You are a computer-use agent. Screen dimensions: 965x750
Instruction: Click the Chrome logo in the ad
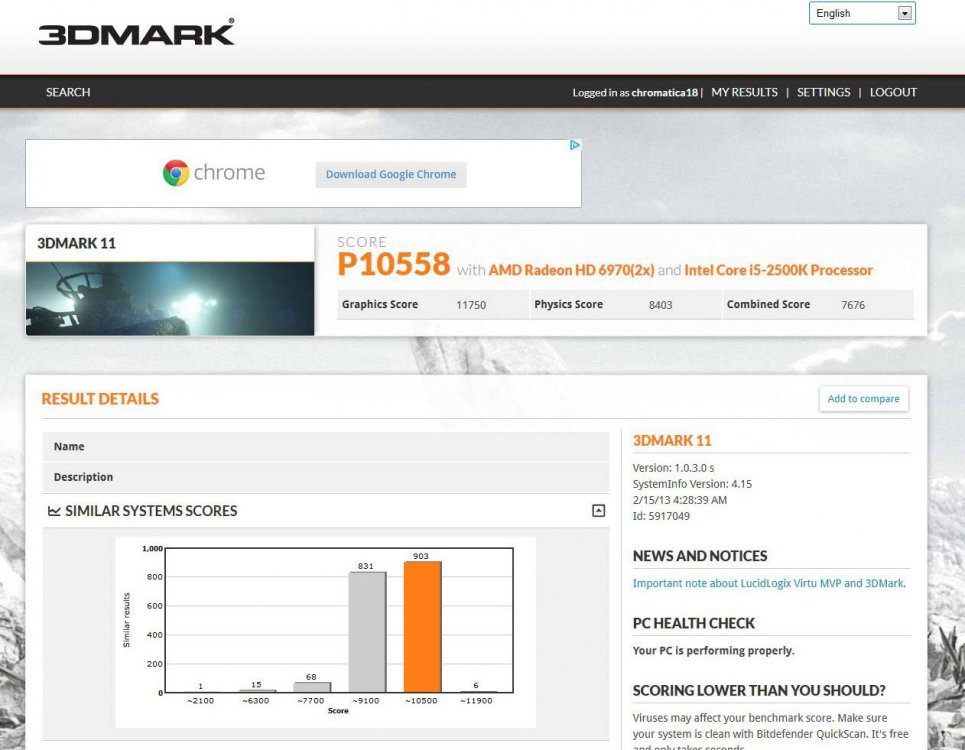176,173
